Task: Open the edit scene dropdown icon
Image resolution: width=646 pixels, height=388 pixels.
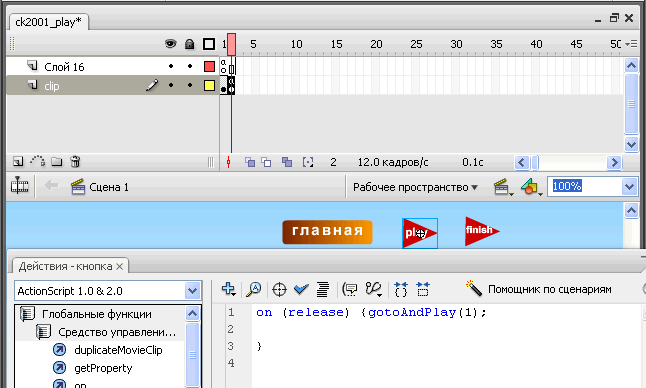Action: tap(503, 187)
